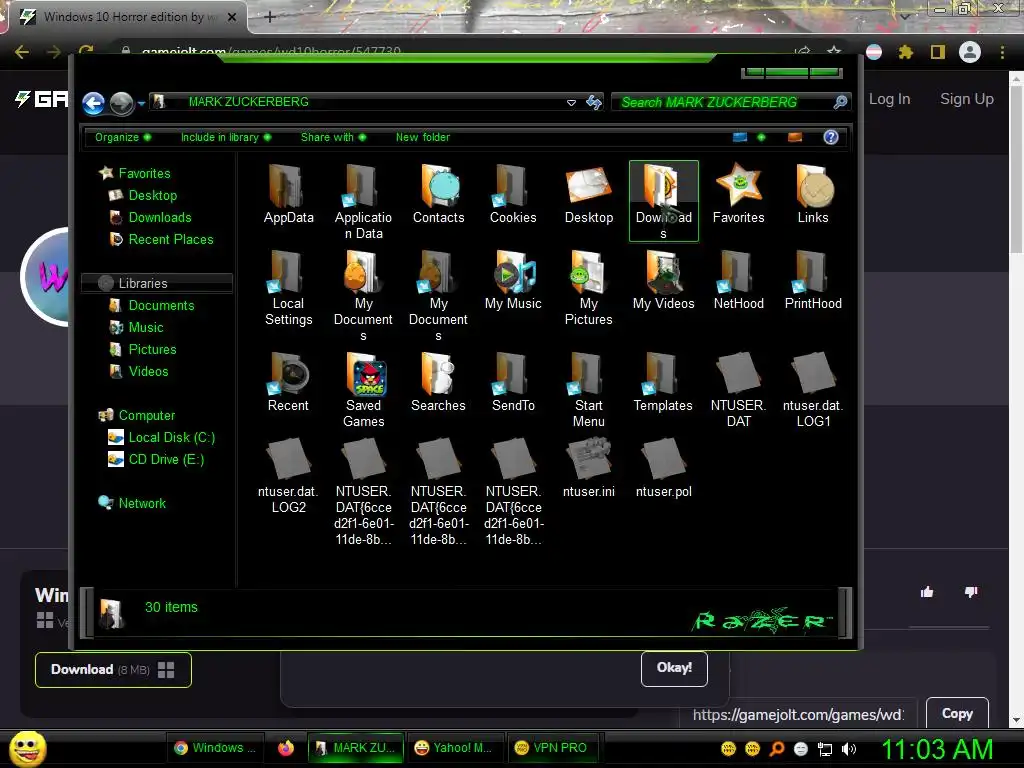Select the ntuser.dat.LOG1 file
The width and height of the screenshot is (1024, 768).
click(x=812, y=390)
